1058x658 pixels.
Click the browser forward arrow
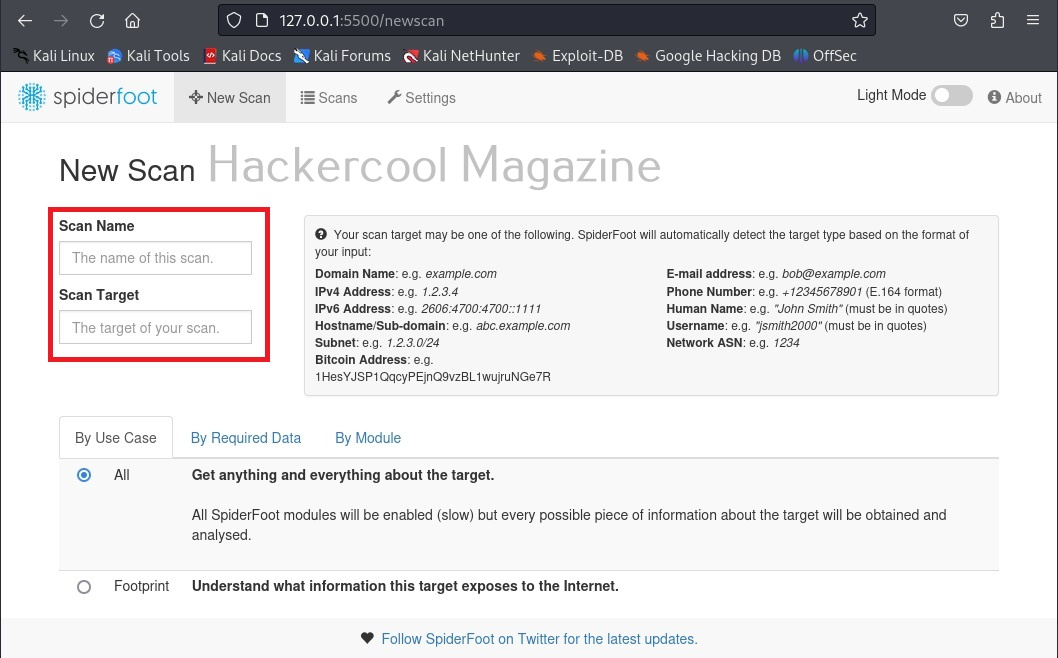tap(61, 20)
